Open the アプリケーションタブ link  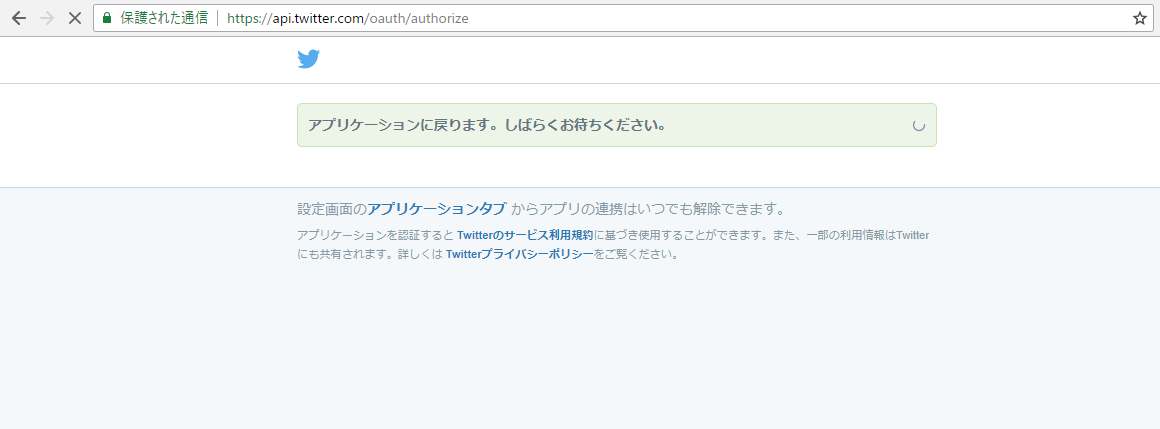pyautogui.click(x=436, y=209)
